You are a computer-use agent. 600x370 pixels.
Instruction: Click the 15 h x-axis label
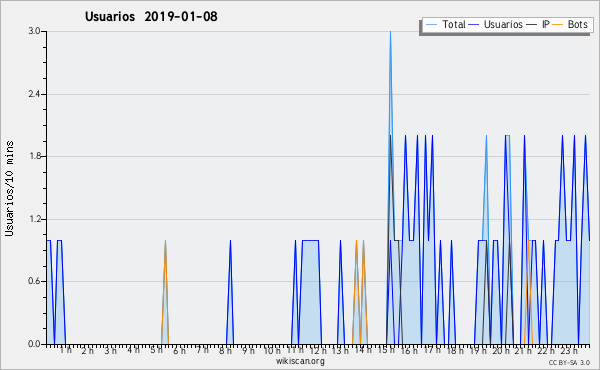(x=386, y=350)
